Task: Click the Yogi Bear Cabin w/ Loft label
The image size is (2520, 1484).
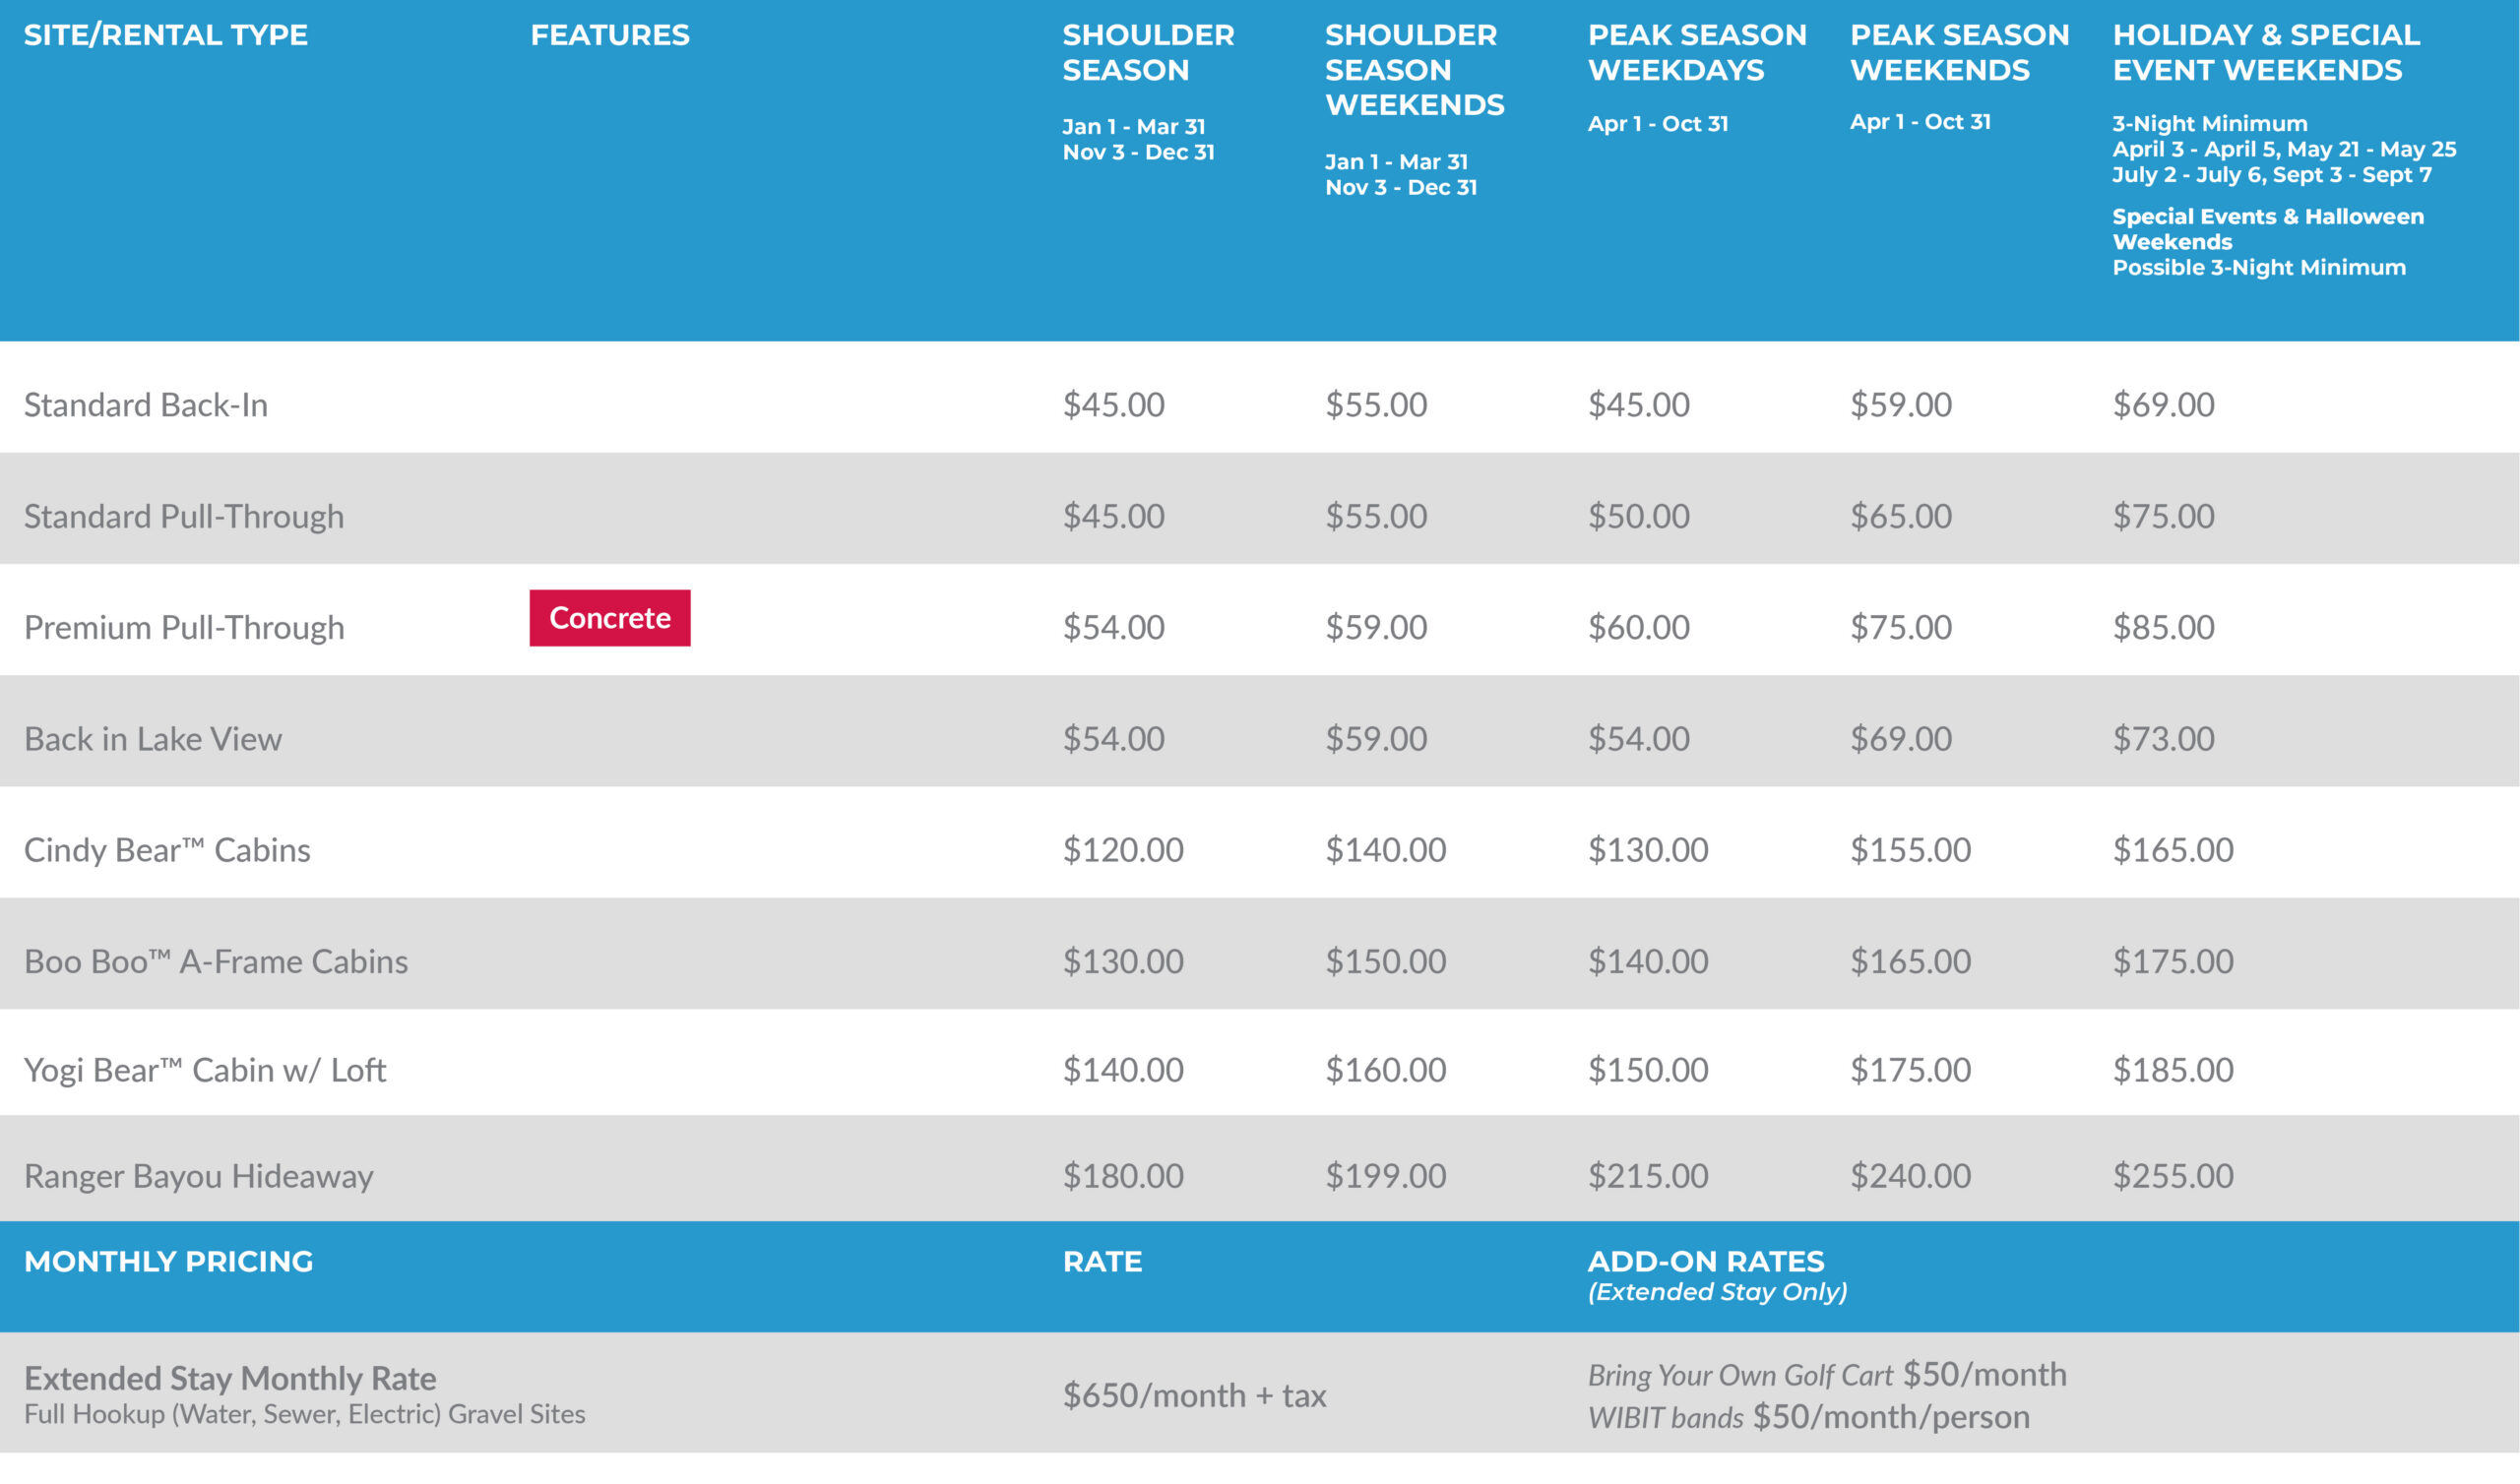Action: pos(205,1071)
